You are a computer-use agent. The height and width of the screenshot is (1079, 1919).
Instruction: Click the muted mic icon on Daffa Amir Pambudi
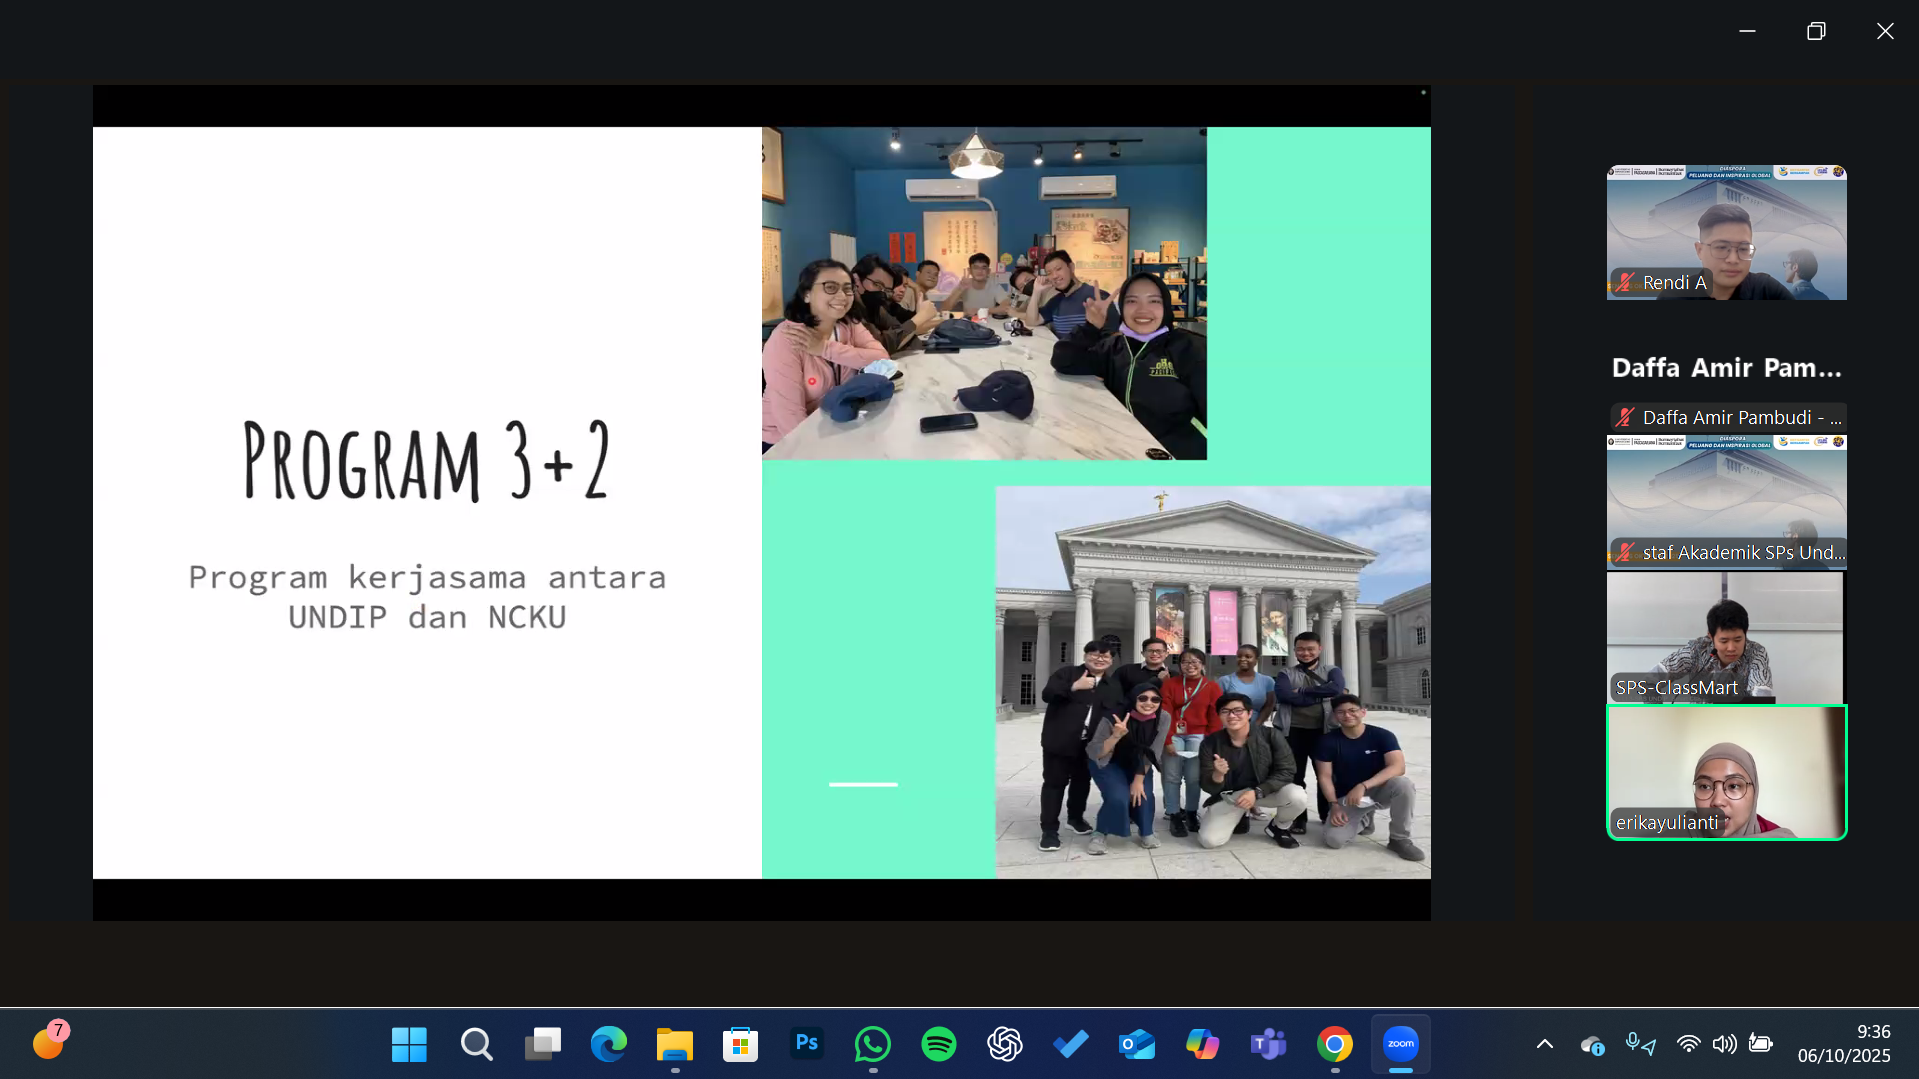pyautogui.click(x=1626, y=418)
